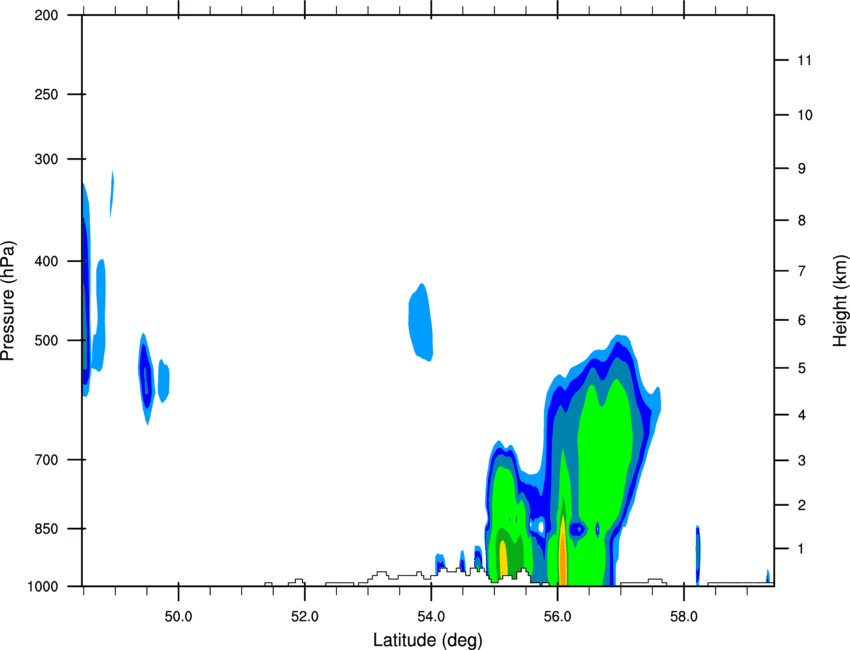Click the 200 pressure tick label
Image resolution: width=850 pixels, height=650 pixels.
[x=46, y=15]
